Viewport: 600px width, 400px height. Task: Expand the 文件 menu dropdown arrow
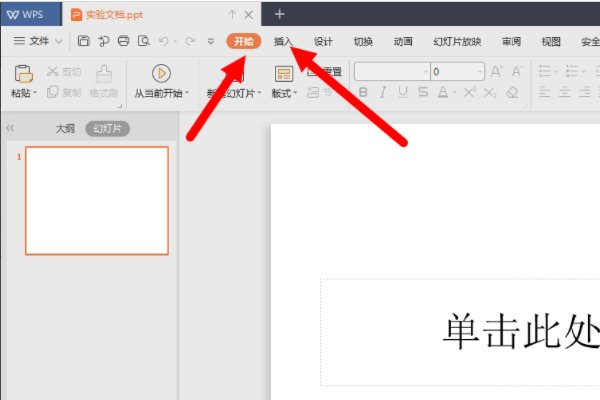[x=59, y=41]
